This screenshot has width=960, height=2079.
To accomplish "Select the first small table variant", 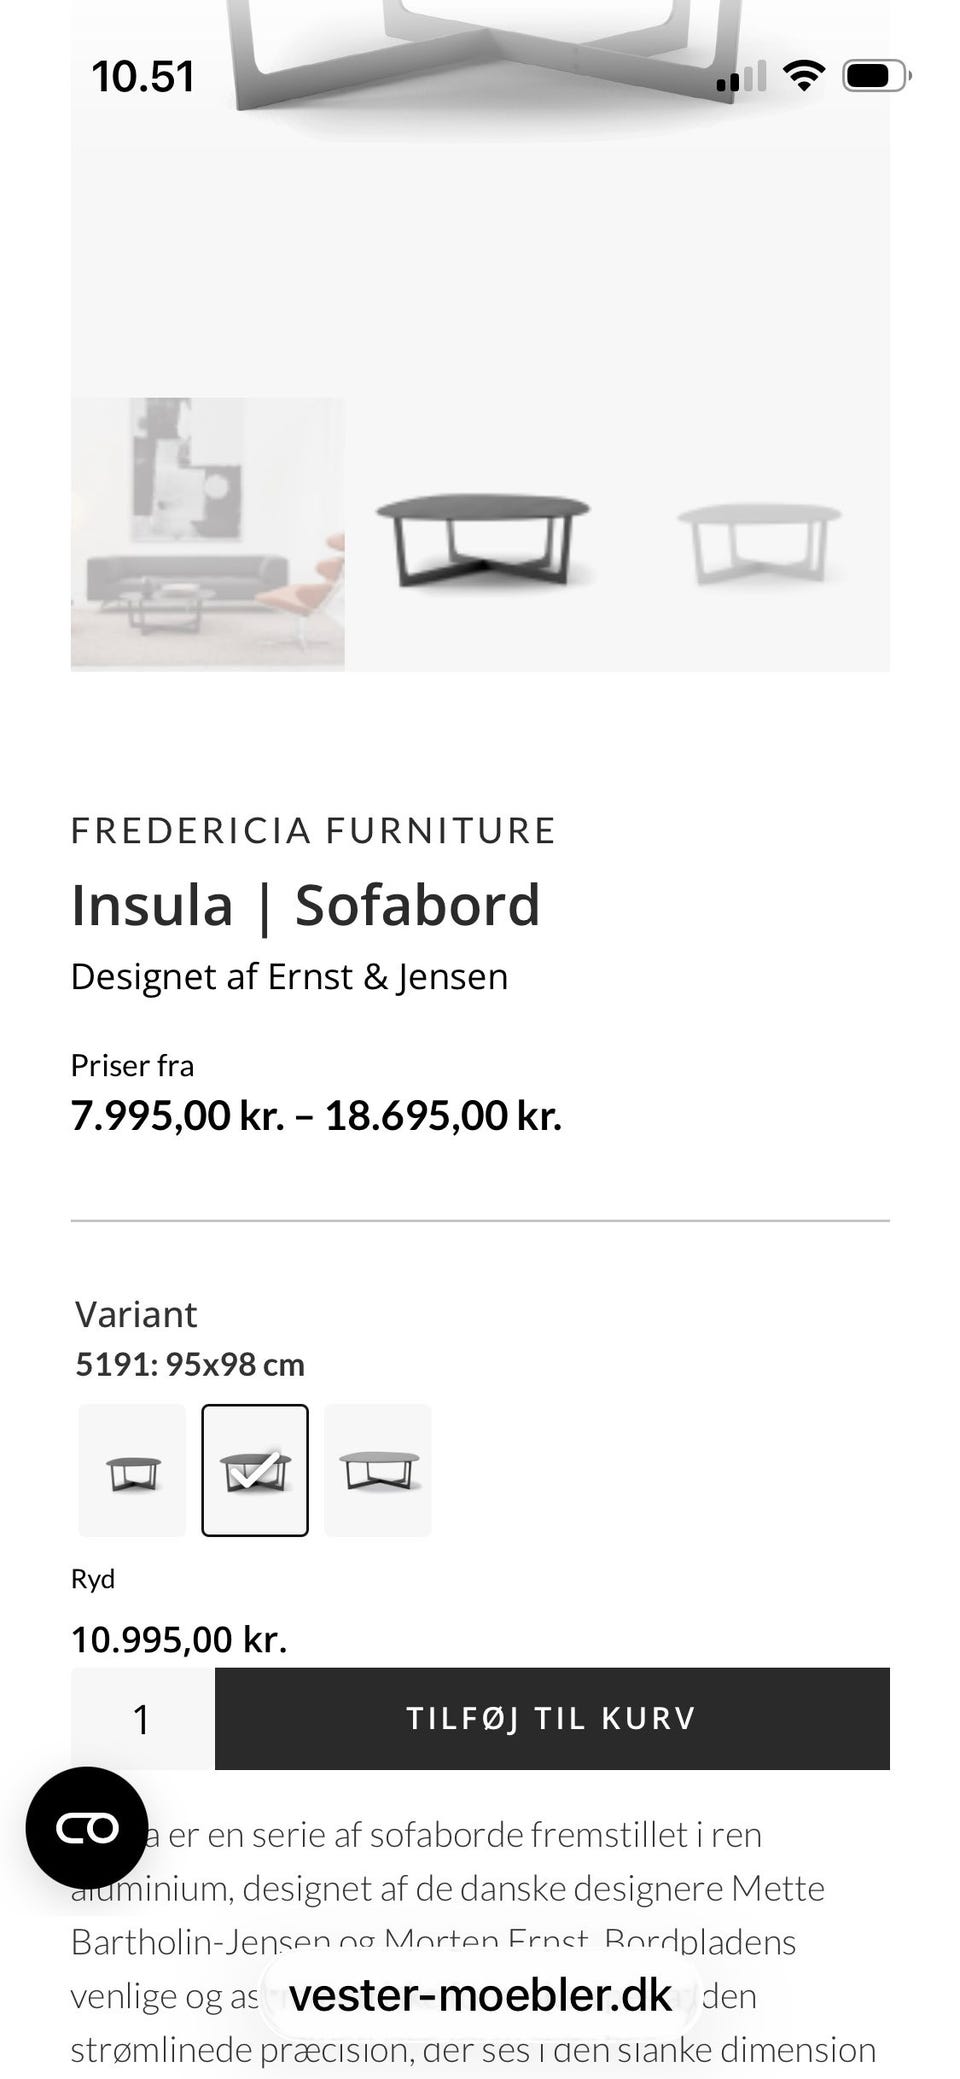I will [x=132, y=1470].
